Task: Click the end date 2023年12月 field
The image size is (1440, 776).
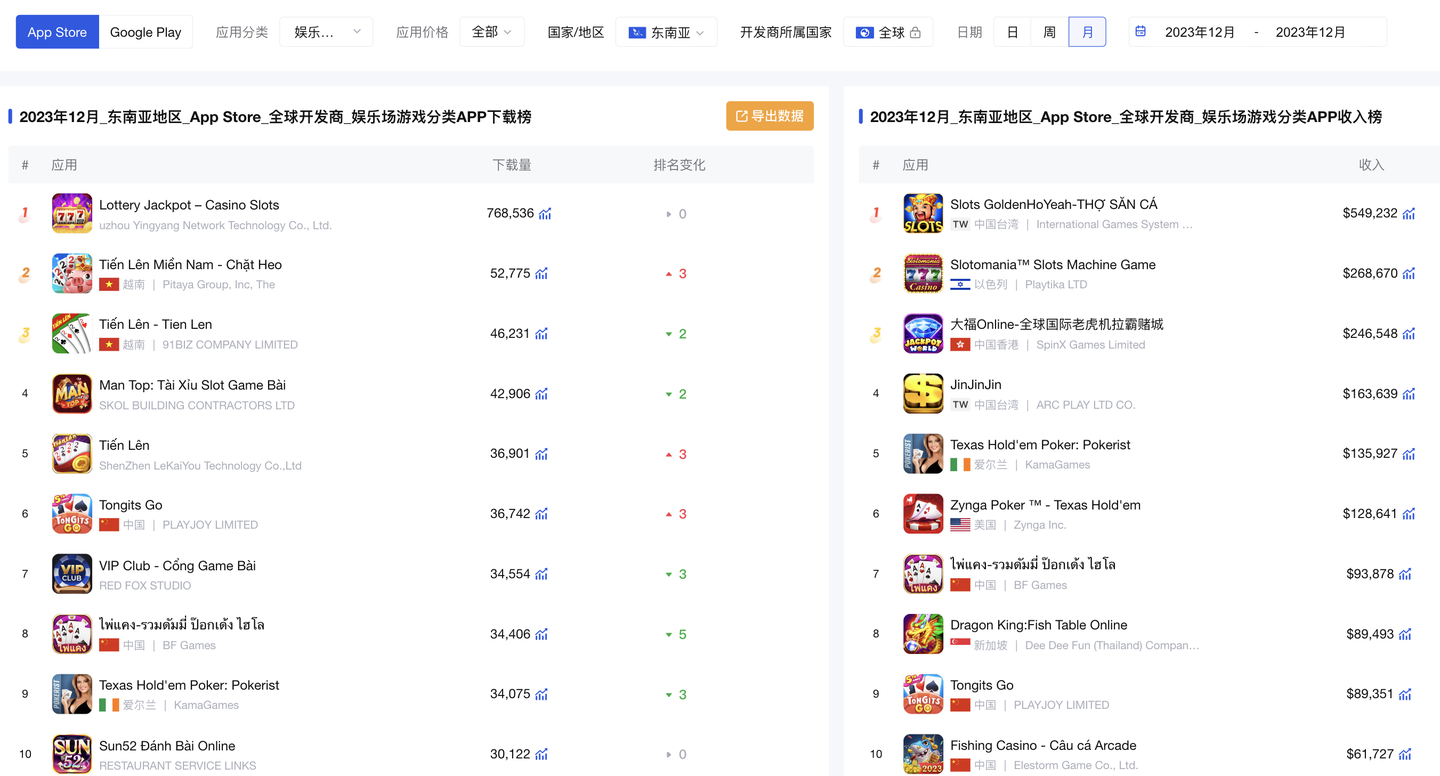Action: [1311, 32]
